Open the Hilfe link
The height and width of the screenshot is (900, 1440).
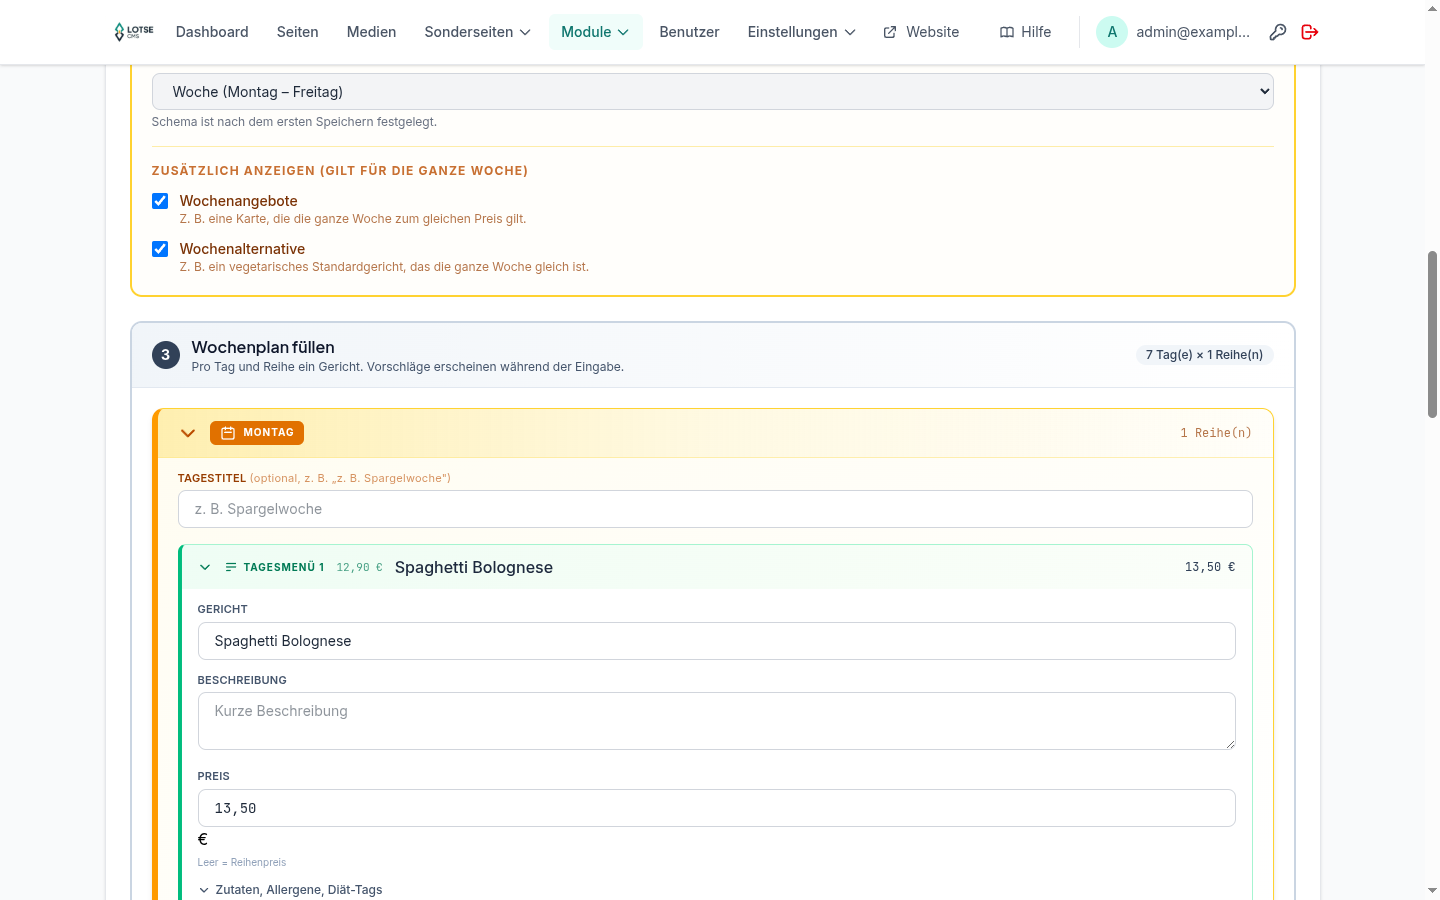(x=1026, y=32)
